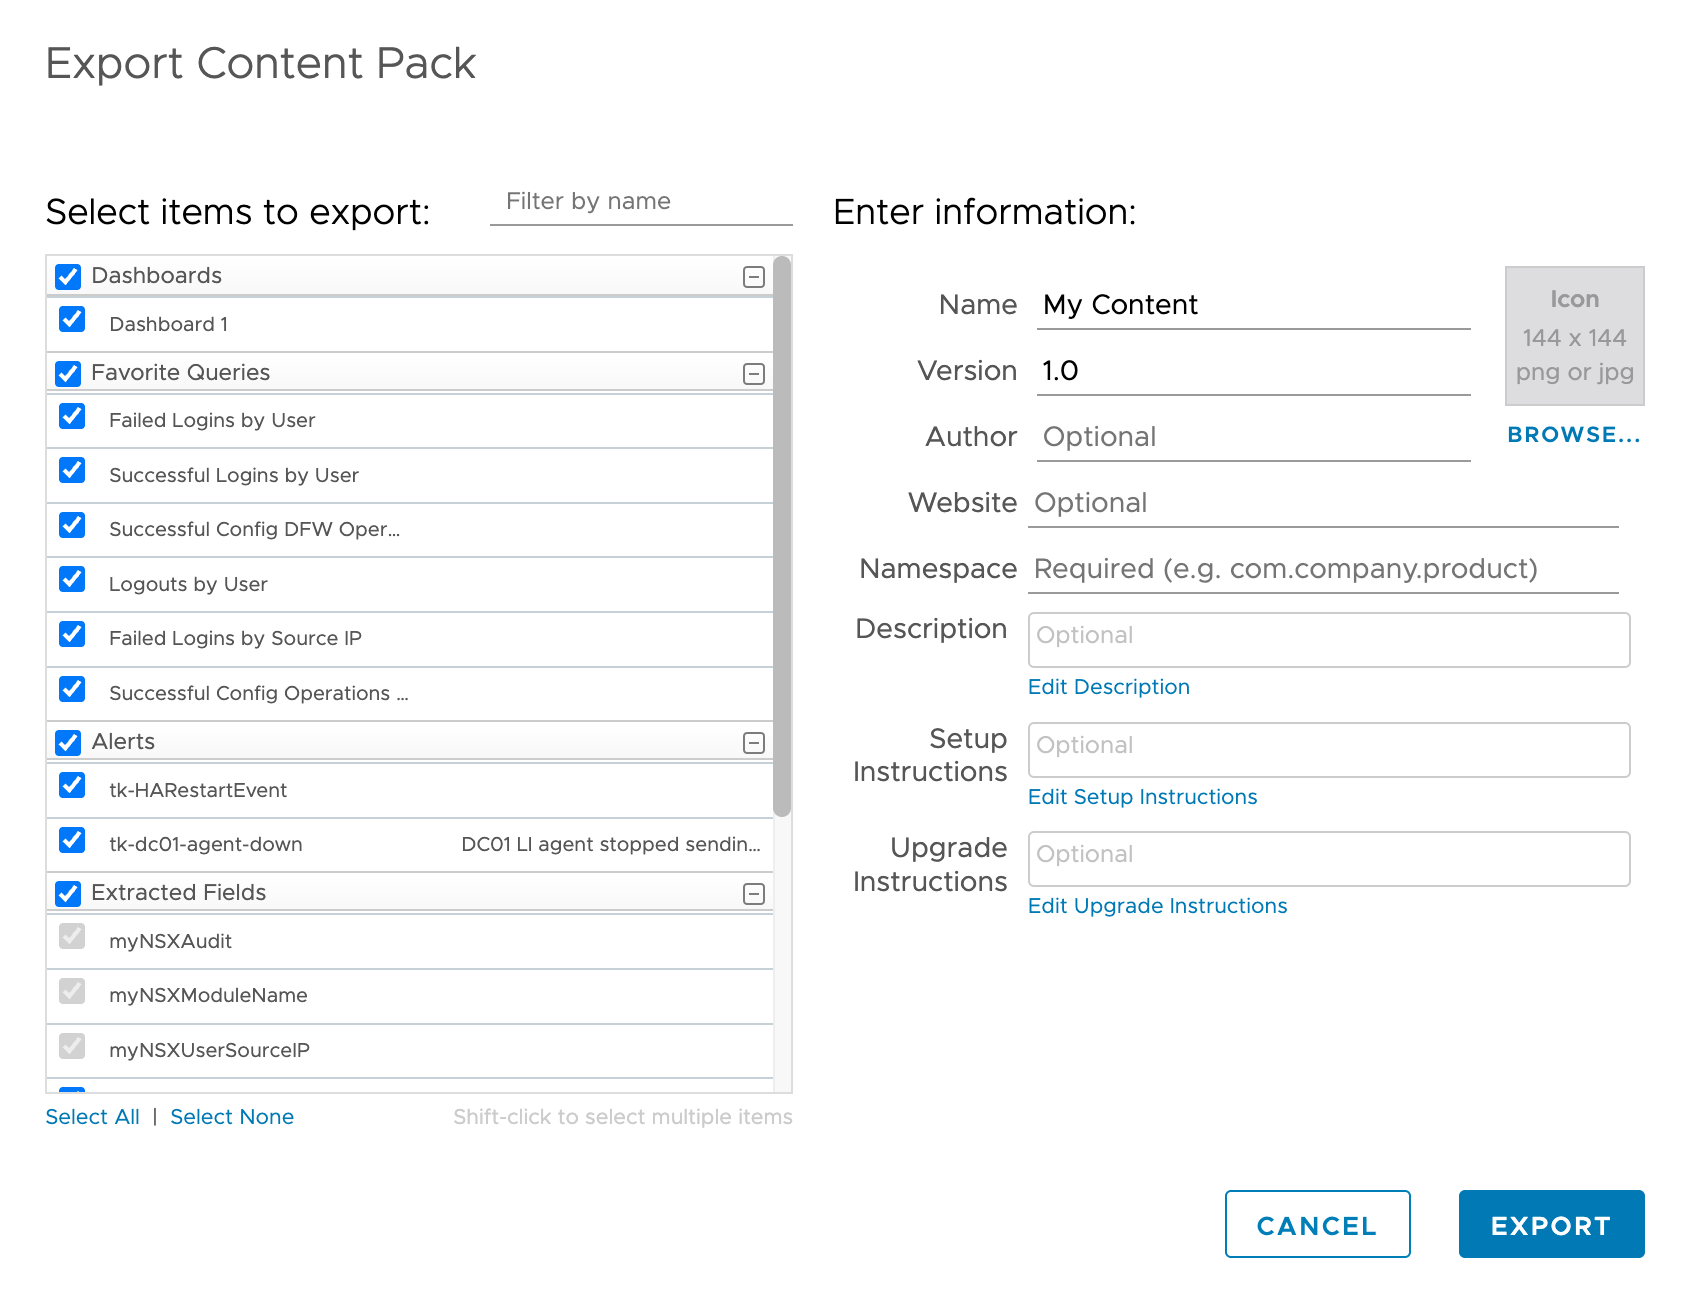The image size is (1708, 1312).
Task: Collapse the Extracted Fields group
Action: tap(754, 894)
